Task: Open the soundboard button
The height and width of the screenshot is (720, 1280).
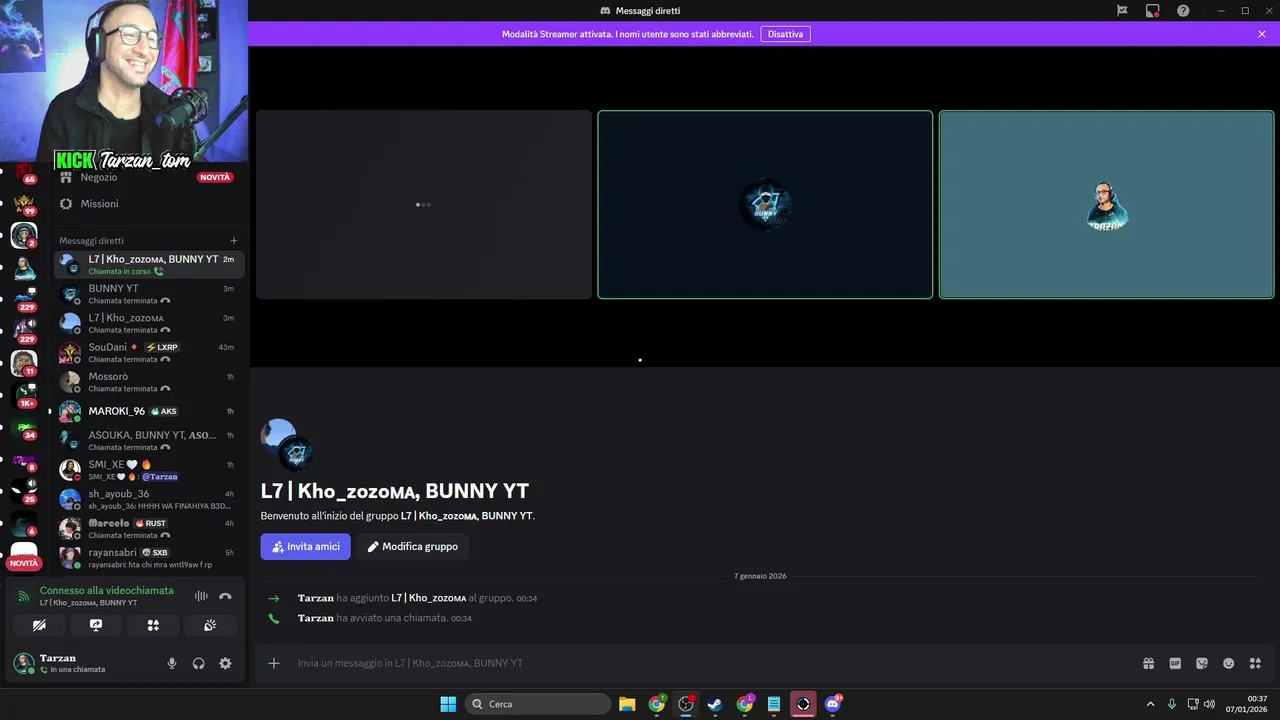Action: coord(210,625)
